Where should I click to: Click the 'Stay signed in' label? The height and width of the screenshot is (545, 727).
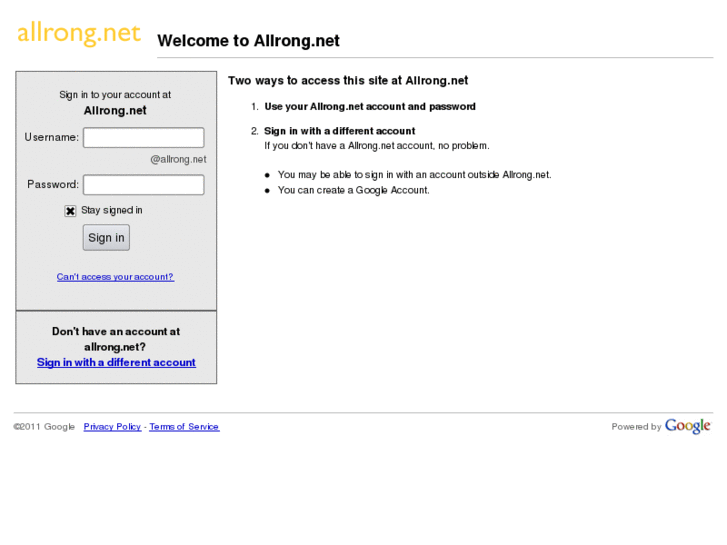[x=112, y=211]
